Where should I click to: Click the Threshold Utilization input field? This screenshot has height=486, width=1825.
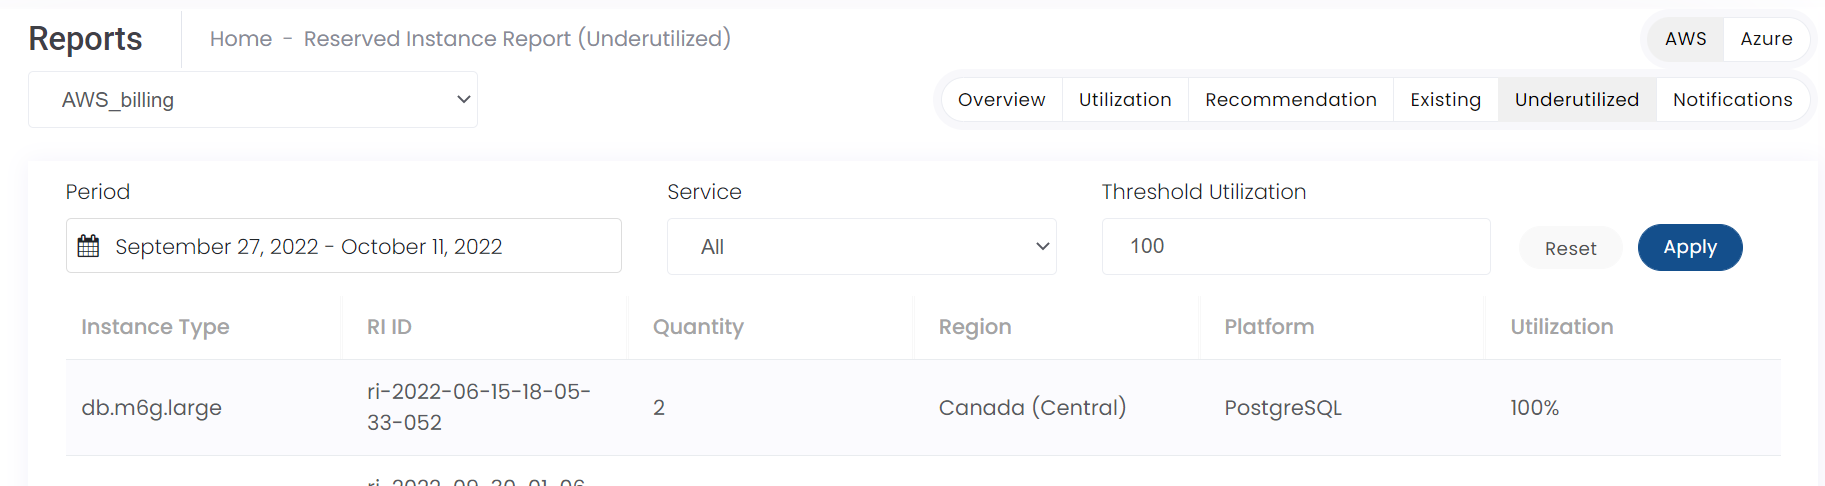point(1295,246)
